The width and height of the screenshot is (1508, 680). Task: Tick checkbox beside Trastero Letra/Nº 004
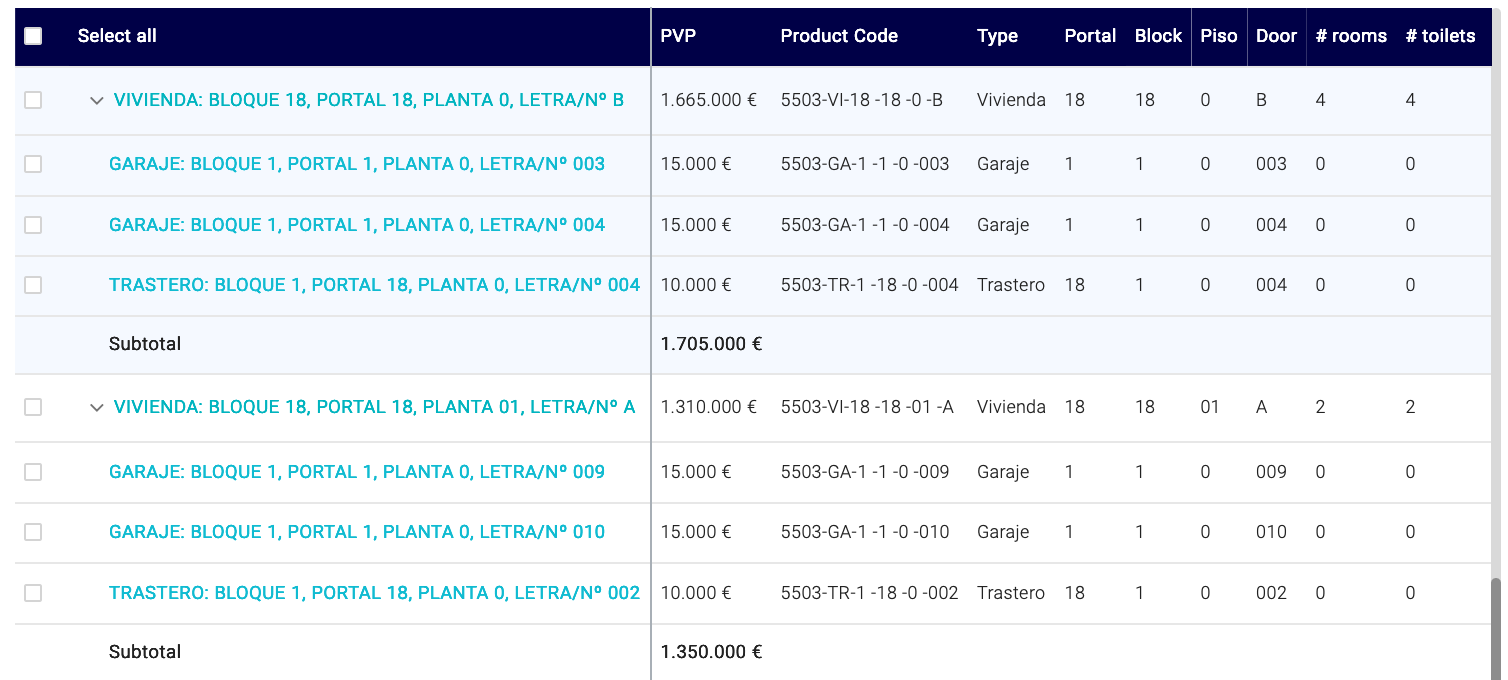pos(33,285)
